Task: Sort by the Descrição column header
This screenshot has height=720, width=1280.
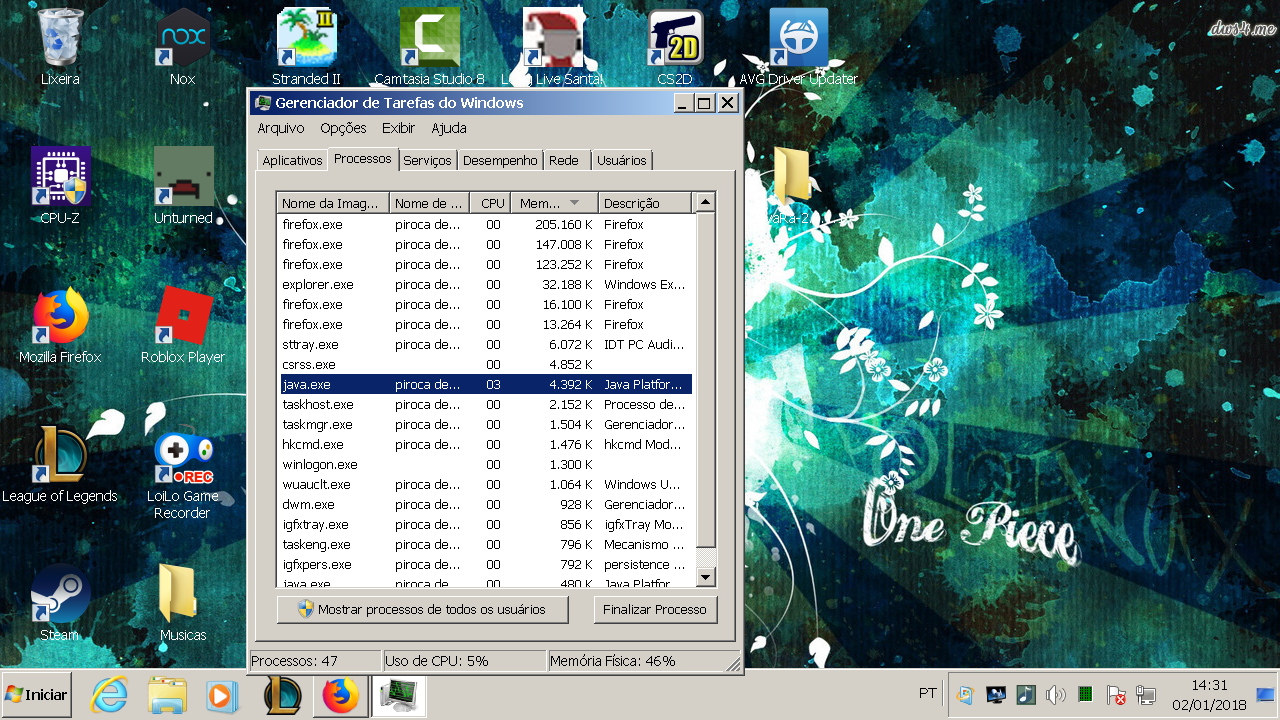Action: pyautogui.click(x=645, y=203)
